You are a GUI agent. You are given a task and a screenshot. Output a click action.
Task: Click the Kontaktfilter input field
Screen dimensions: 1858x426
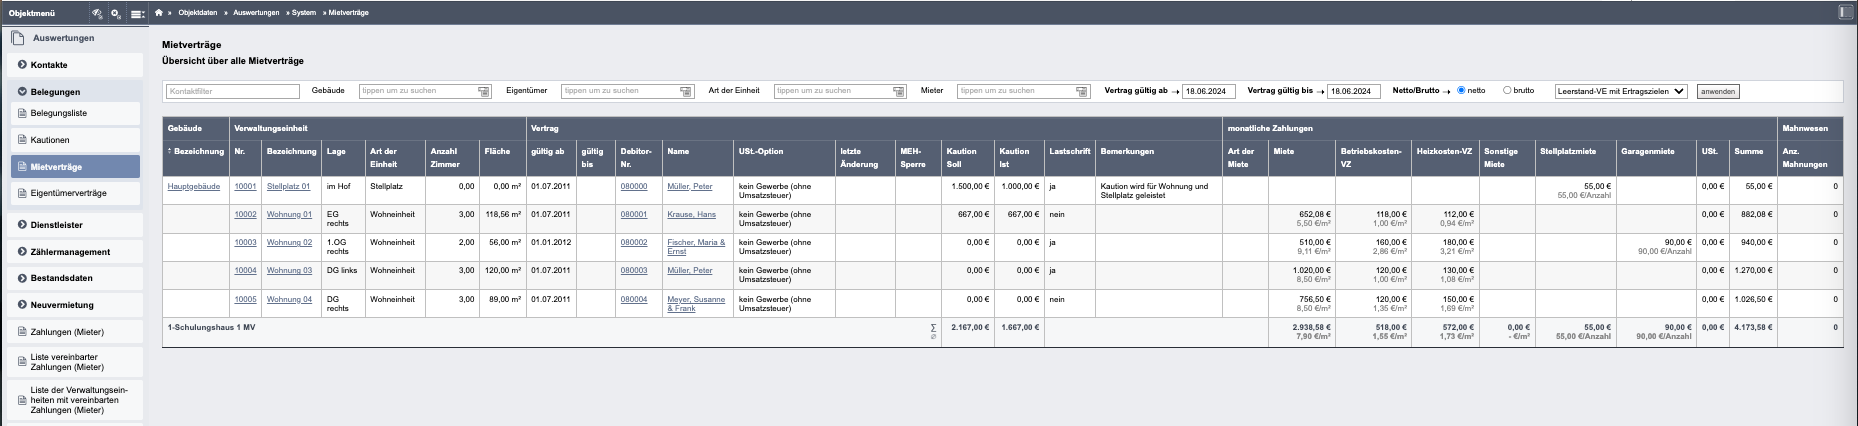[x=233, y=91]
